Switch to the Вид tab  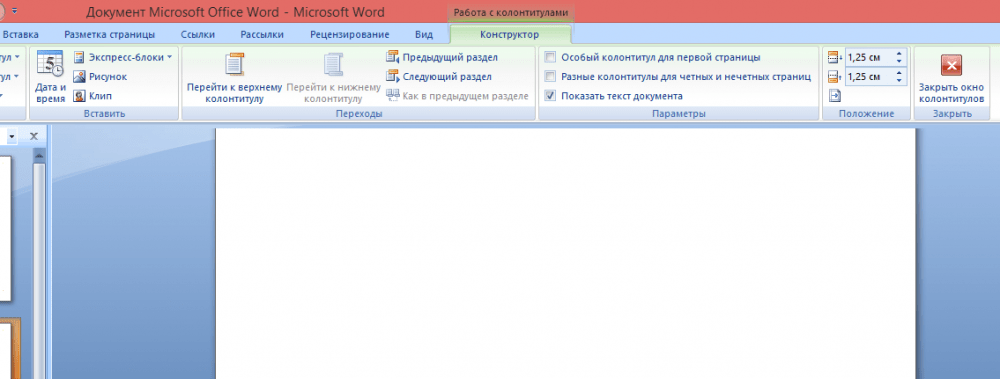423,34
